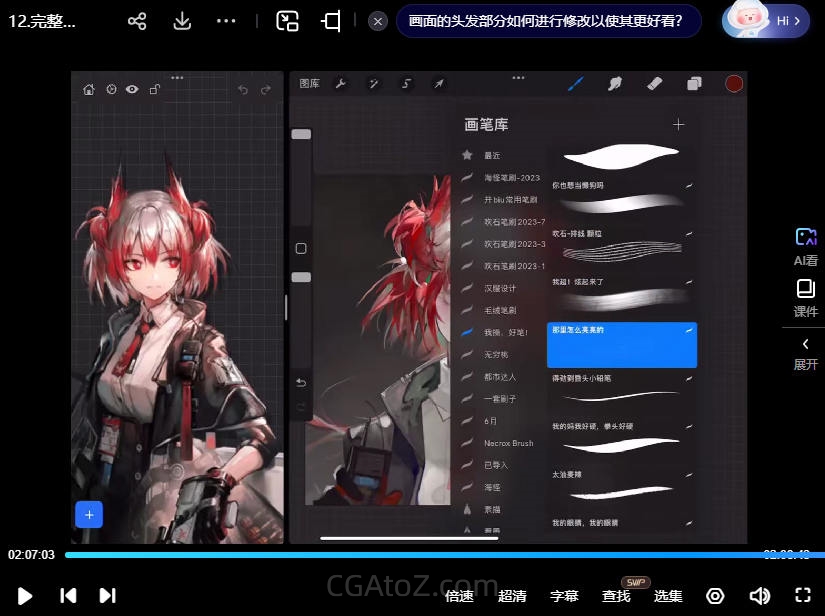
Task: Select the 最近 (Recent) brush category
Action: pos(492,156)
